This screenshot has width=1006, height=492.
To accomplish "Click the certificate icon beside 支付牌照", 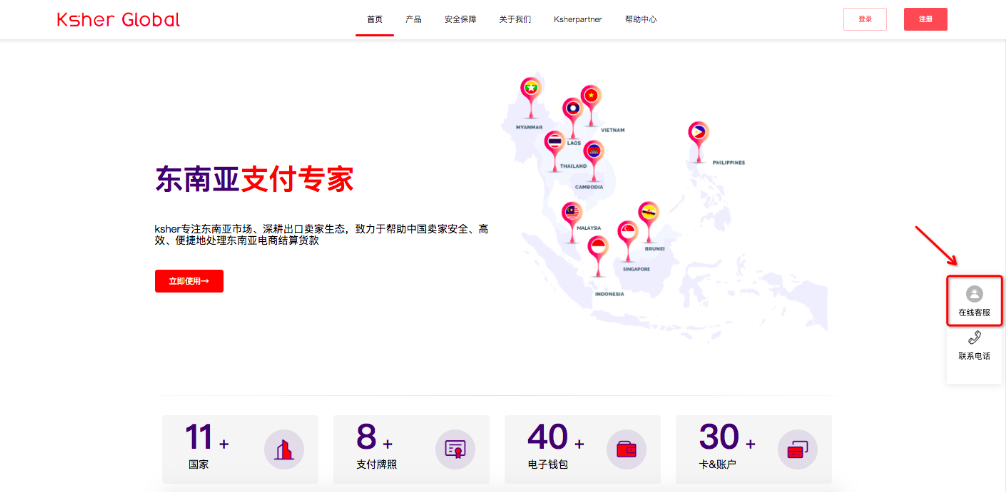I will tap(455, 449).
